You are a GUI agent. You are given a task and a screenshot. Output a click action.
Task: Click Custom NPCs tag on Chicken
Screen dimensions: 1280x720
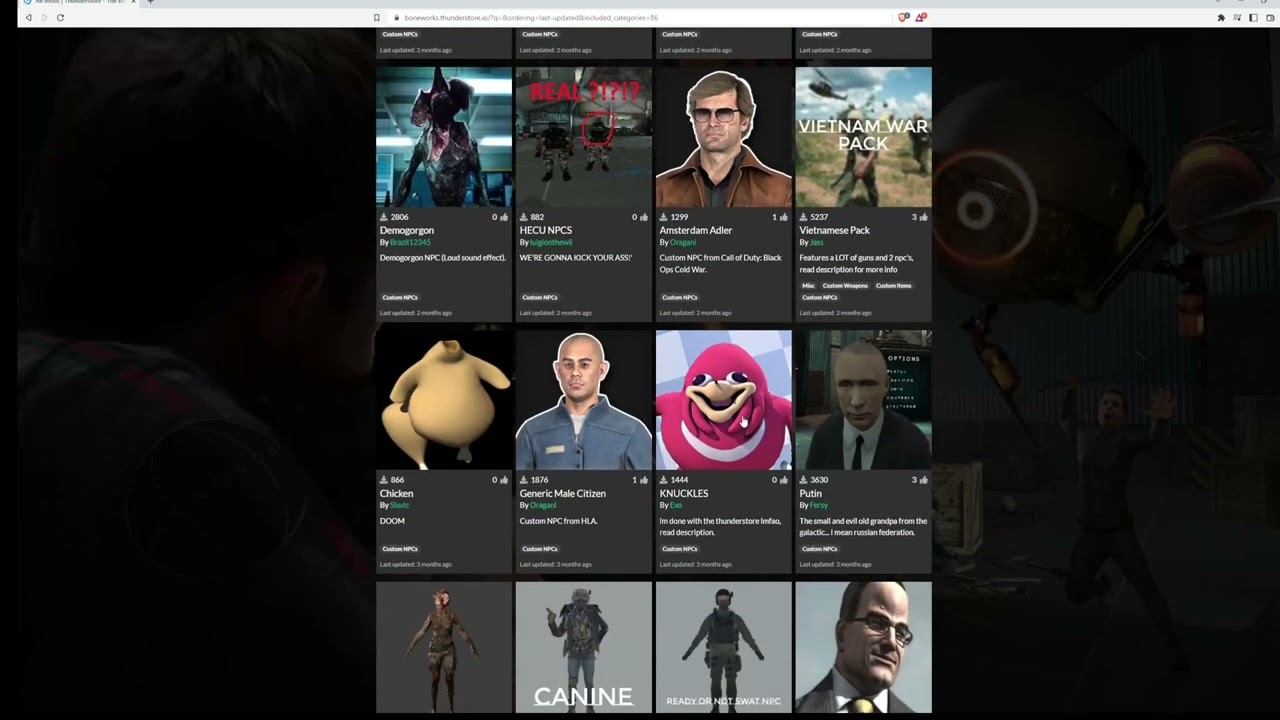click(399, 548)
